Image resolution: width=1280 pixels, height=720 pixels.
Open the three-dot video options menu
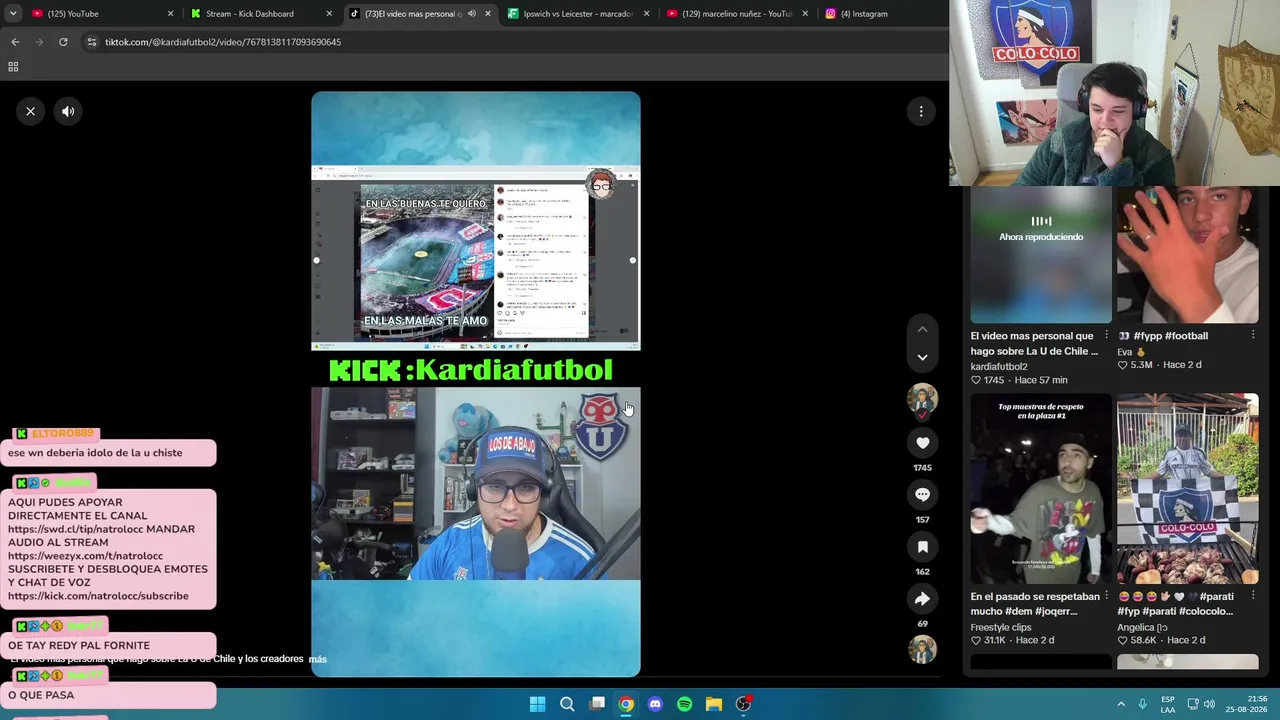pos(921,111)
